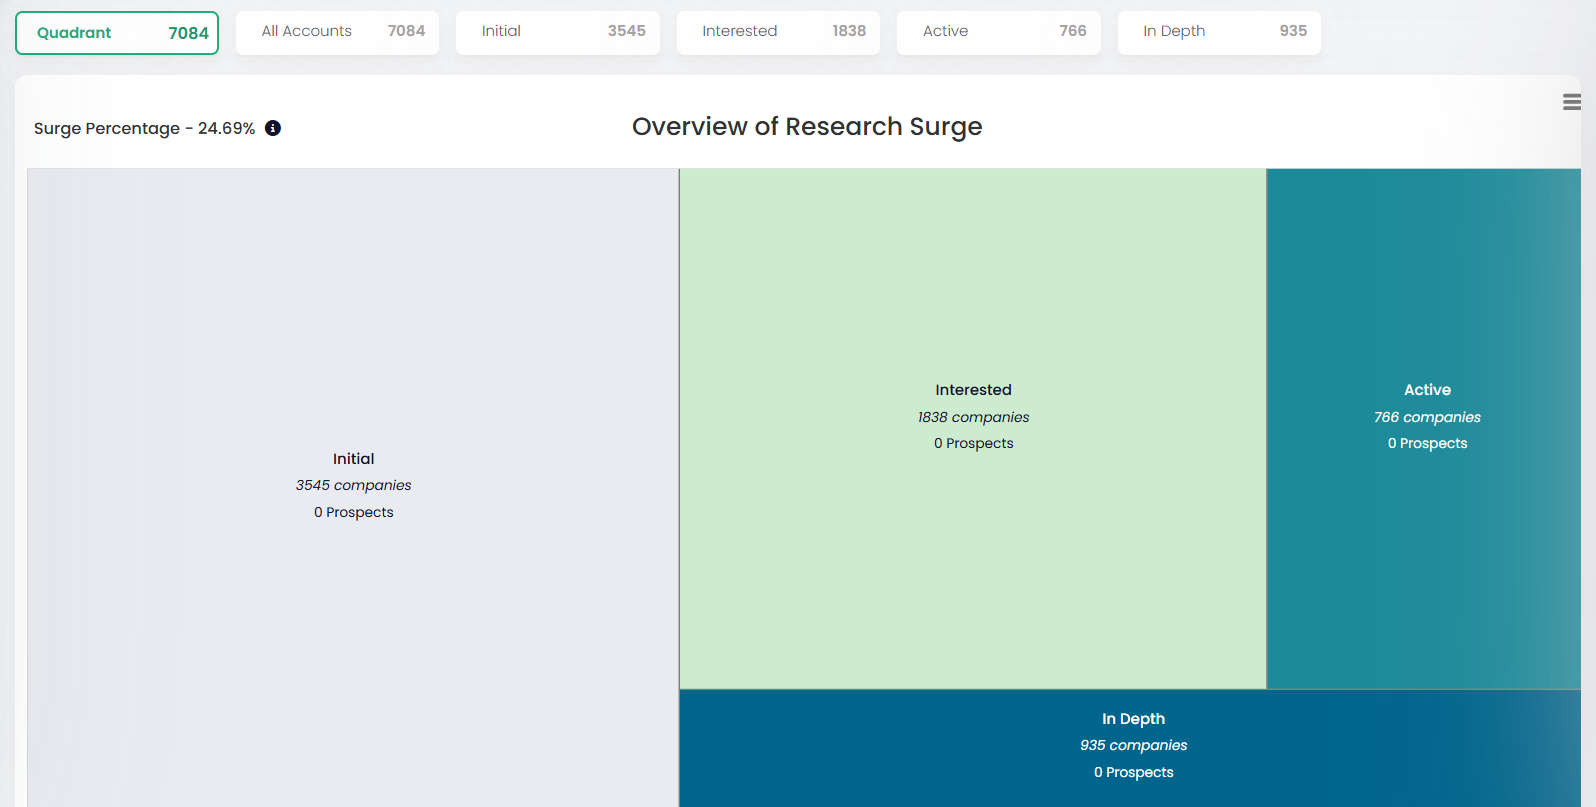Select the Interested tab at top
Screen dimensions: 1596x807
point(778,32)
